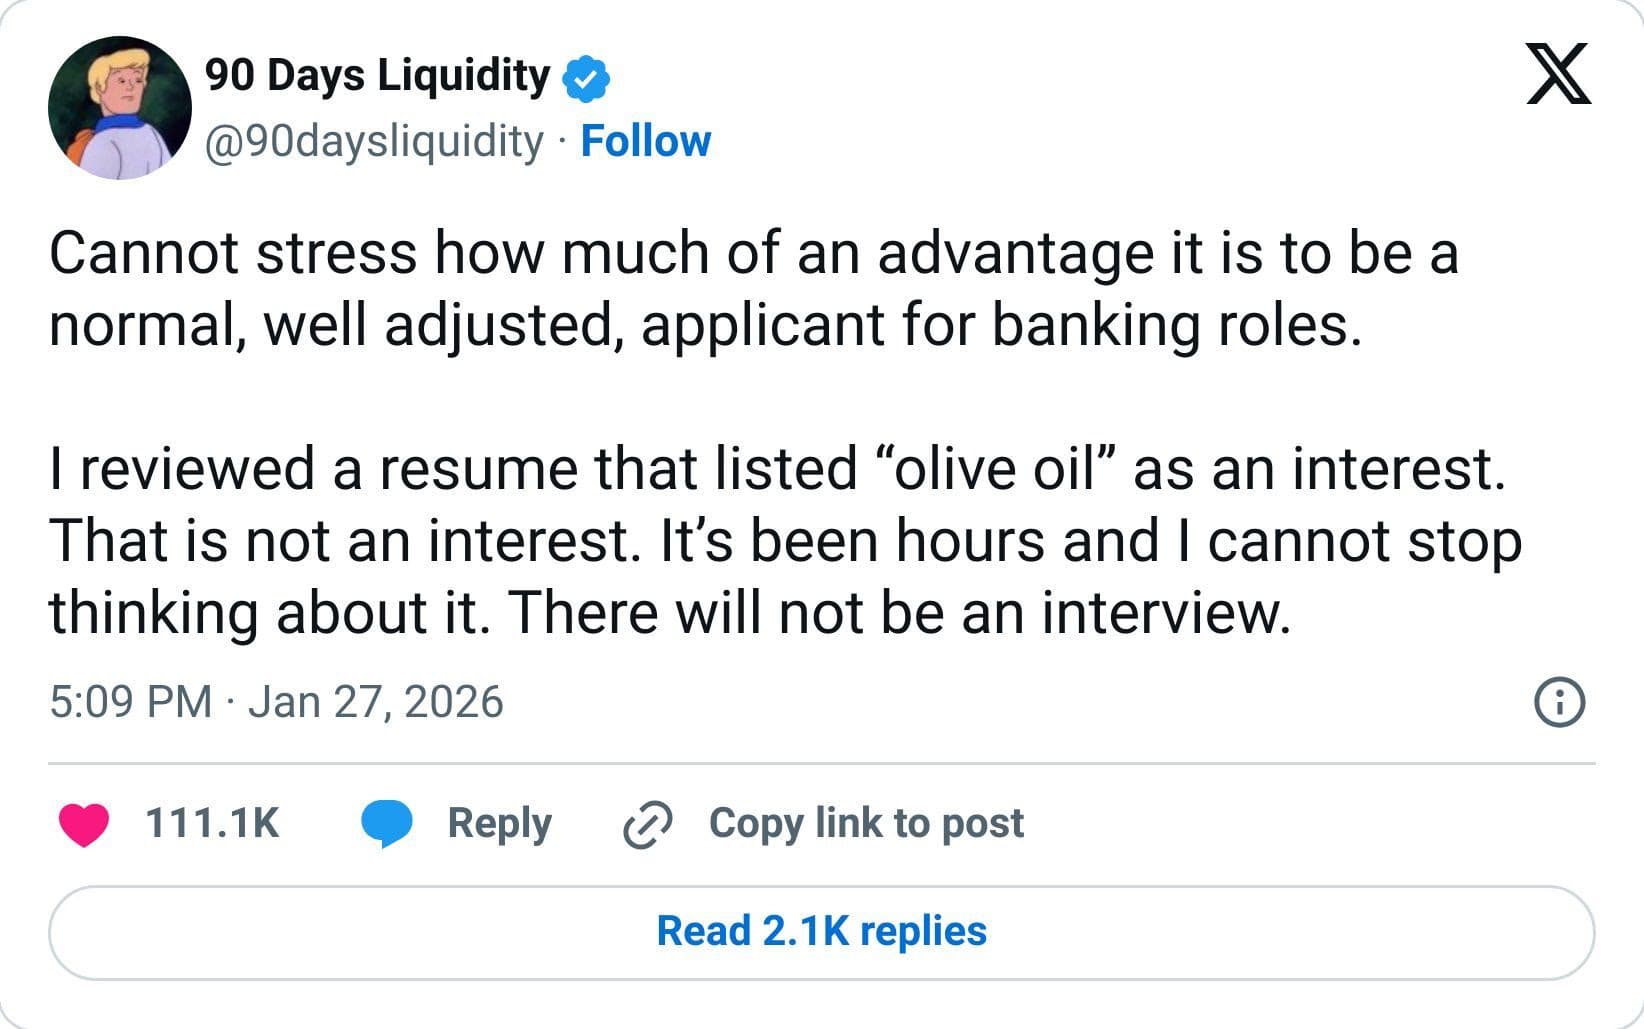This screenshot has height=1029, width=1644.
Task: Click the Jan 27, 2026 date
Action: tap(376, 702)
